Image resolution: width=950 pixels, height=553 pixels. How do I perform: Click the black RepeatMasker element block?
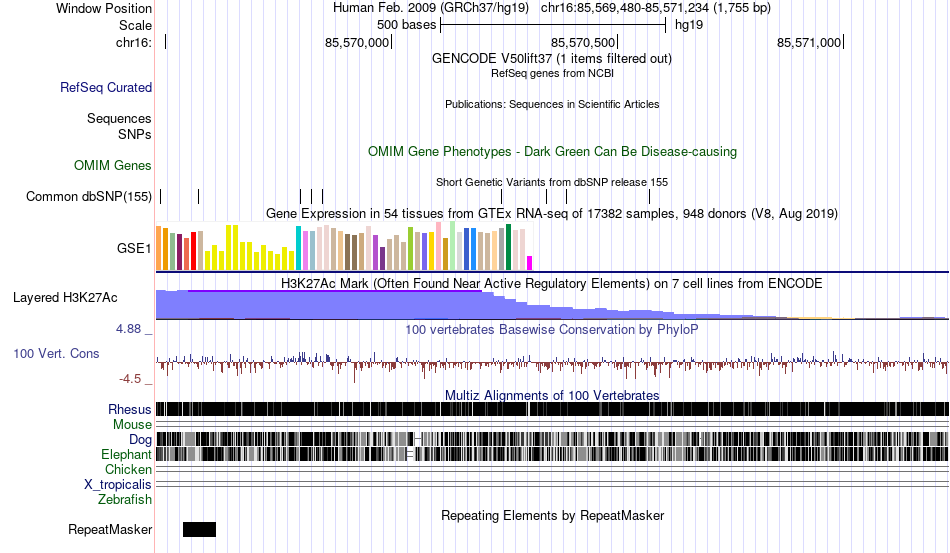[x=199, y=529]
